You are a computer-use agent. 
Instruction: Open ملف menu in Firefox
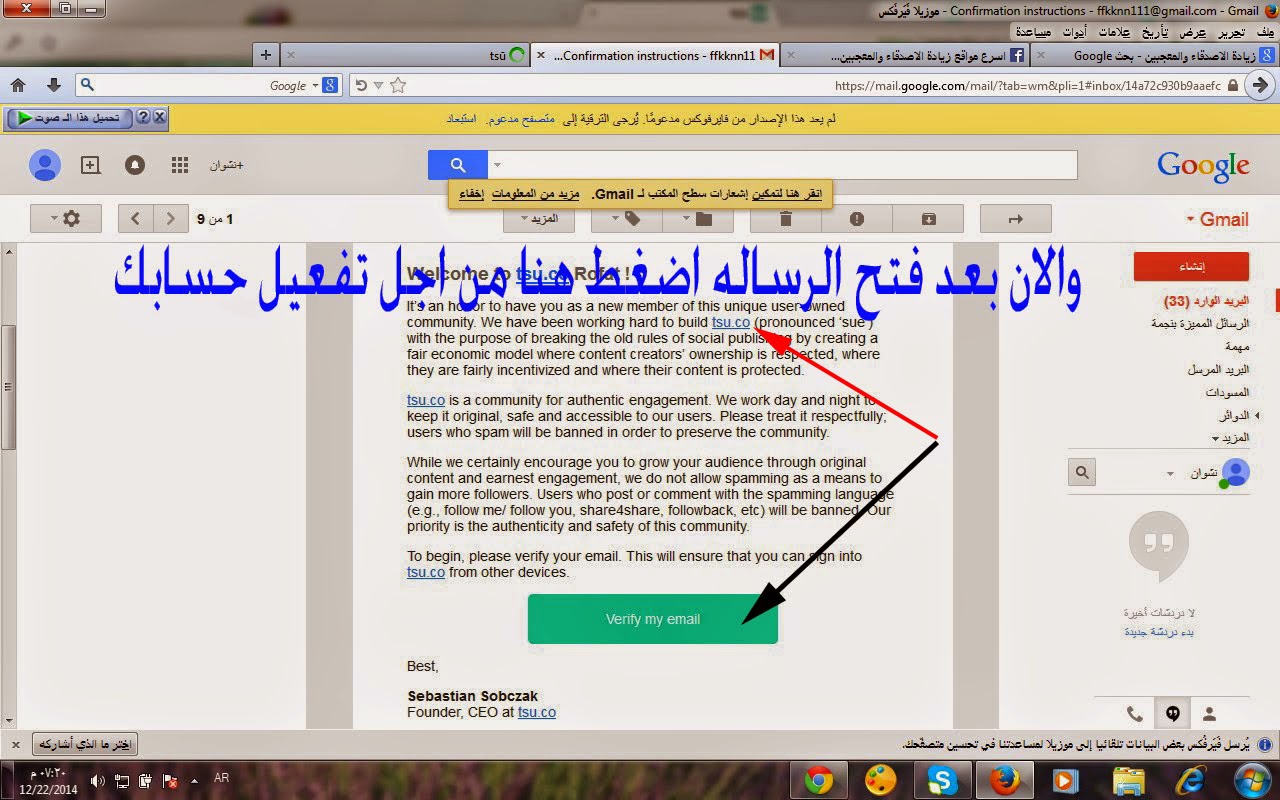tap(1265, 31)
